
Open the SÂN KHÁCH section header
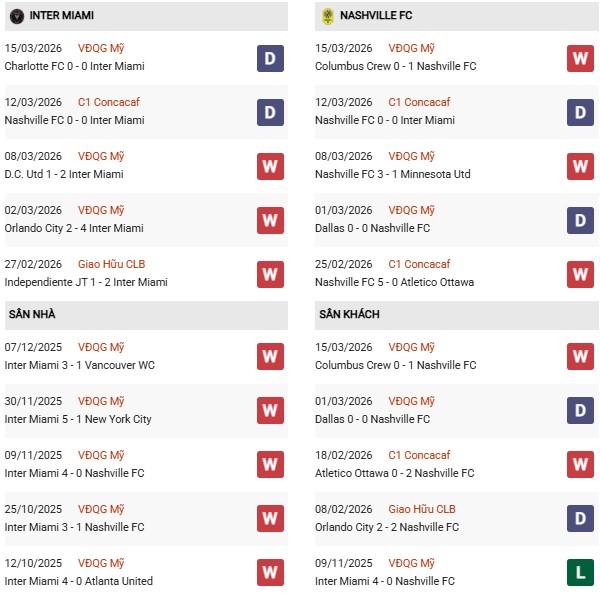(x=351, y=314)
